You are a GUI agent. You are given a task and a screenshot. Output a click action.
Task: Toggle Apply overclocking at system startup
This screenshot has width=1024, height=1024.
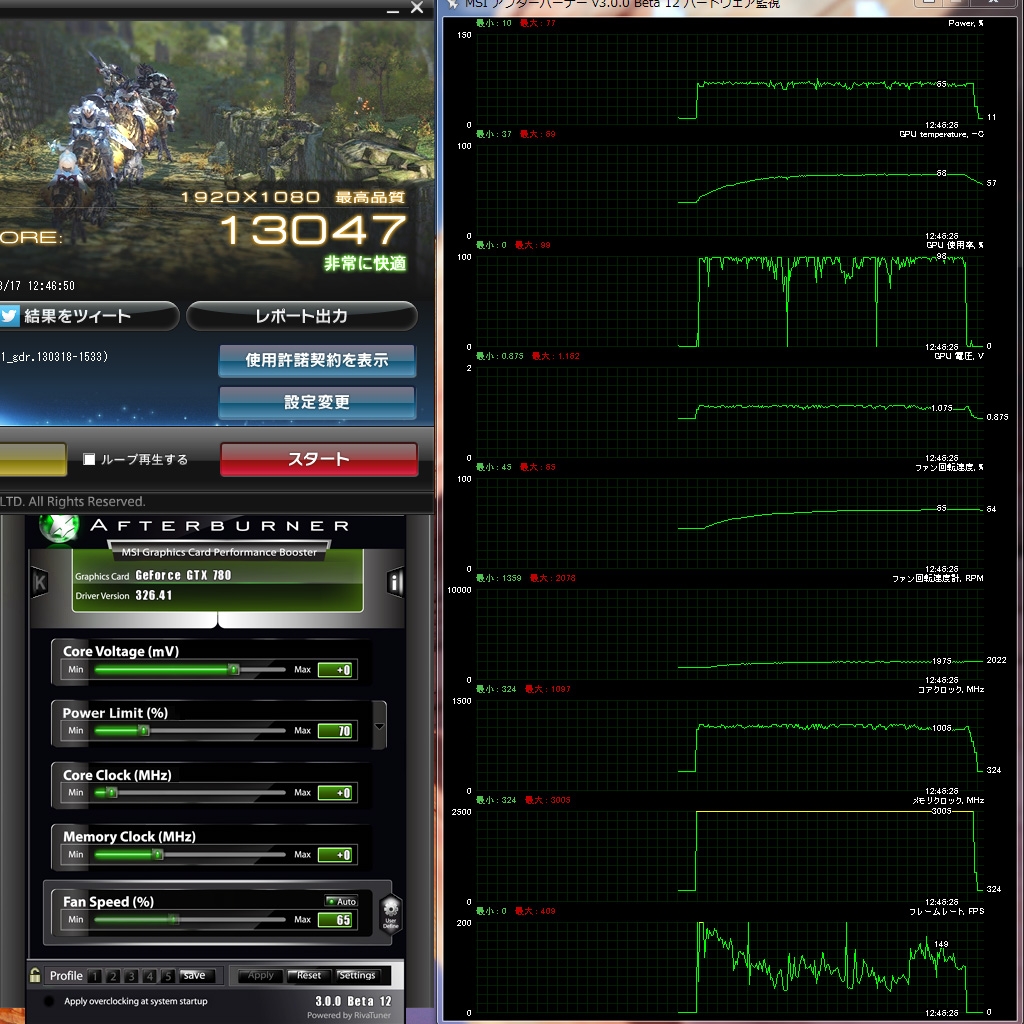point(49,1000)
